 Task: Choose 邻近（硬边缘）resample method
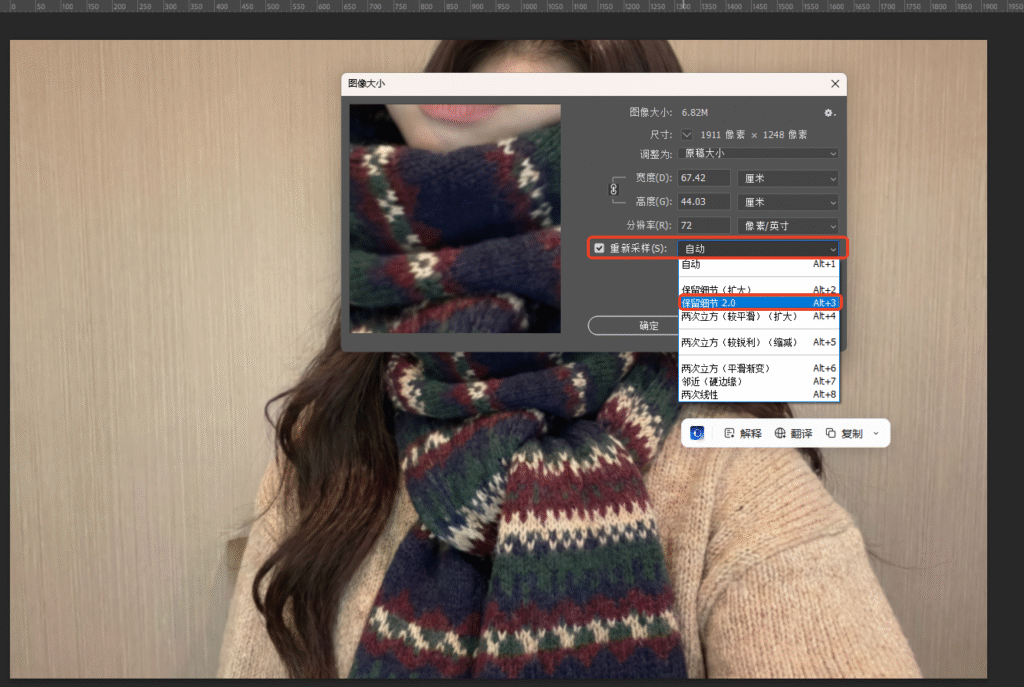click(x=759, y=381)
